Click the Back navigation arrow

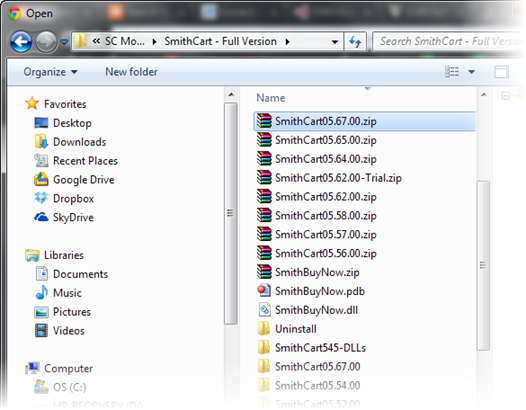(x=21, y=42)
